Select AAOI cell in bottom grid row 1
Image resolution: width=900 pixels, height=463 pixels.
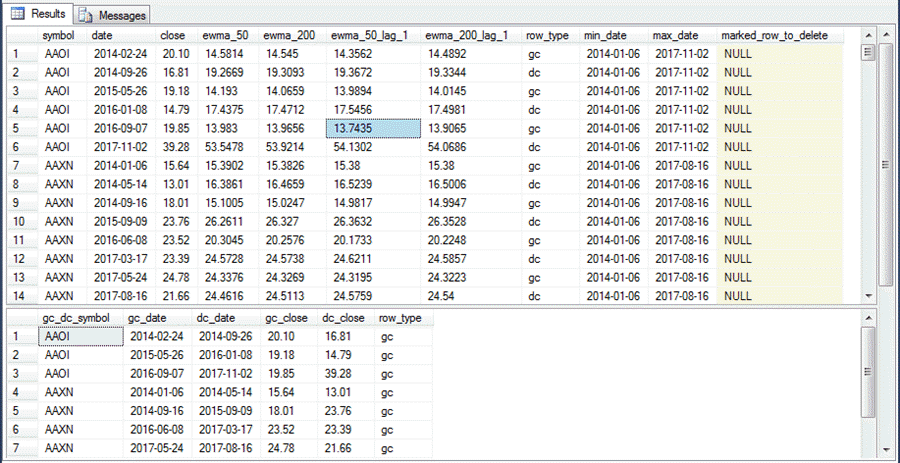pos(80,336)
